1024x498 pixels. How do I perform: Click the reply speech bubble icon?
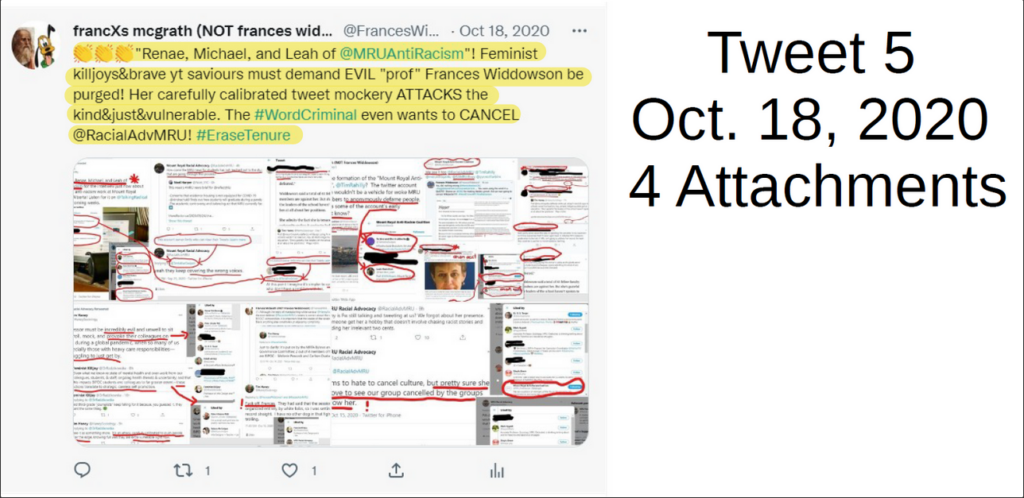[82, 470]
